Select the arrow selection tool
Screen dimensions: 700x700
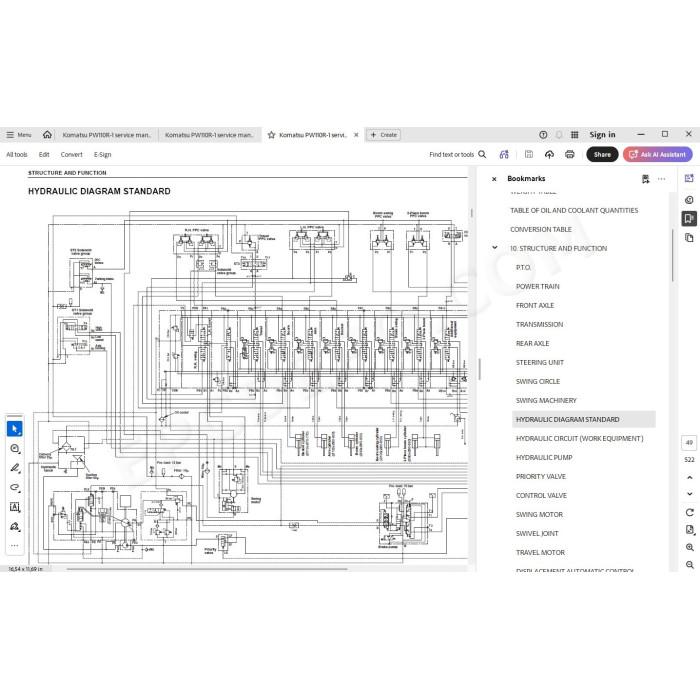(x=15, y=429)
